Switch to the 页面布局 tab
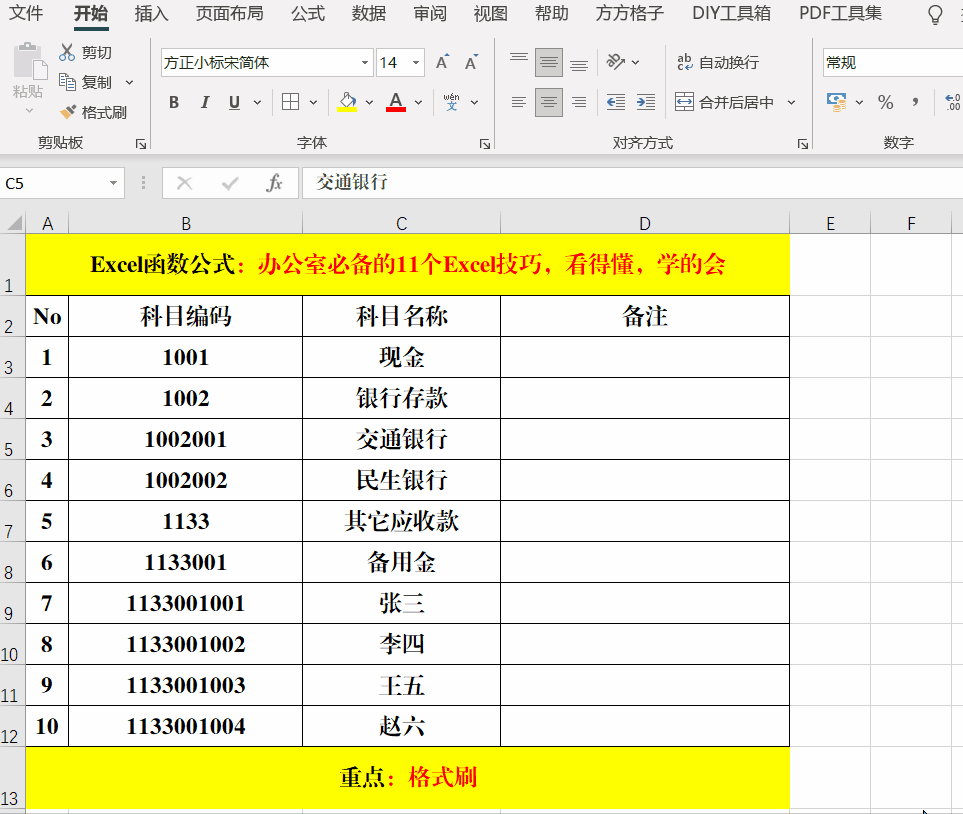This screenshot has height=814, width=963. click(229, 14)
